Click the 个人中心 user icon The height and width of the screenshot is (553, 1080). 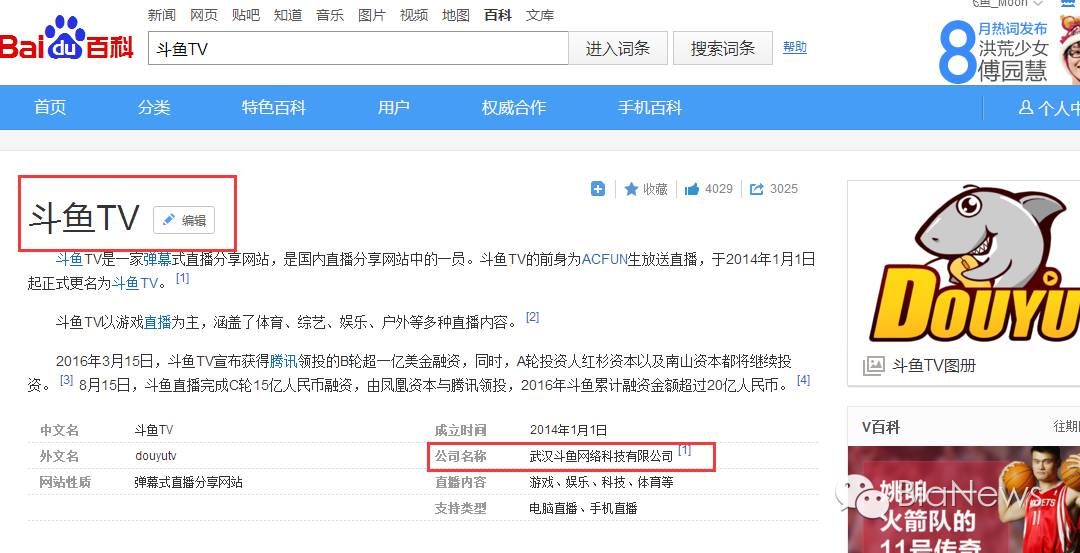[x=1026, y=107]
